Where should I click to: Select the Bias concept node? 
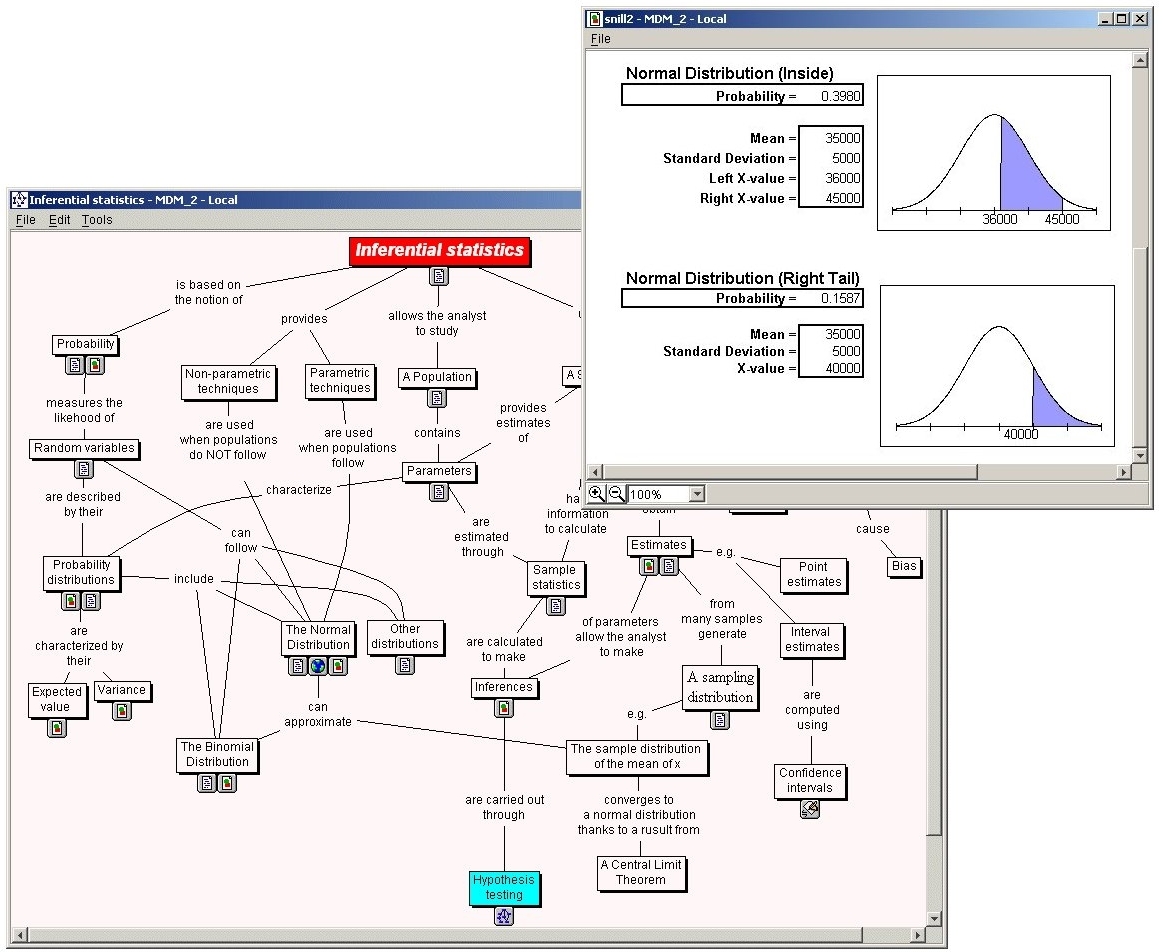pyautogui.click(x=903, y=566)
